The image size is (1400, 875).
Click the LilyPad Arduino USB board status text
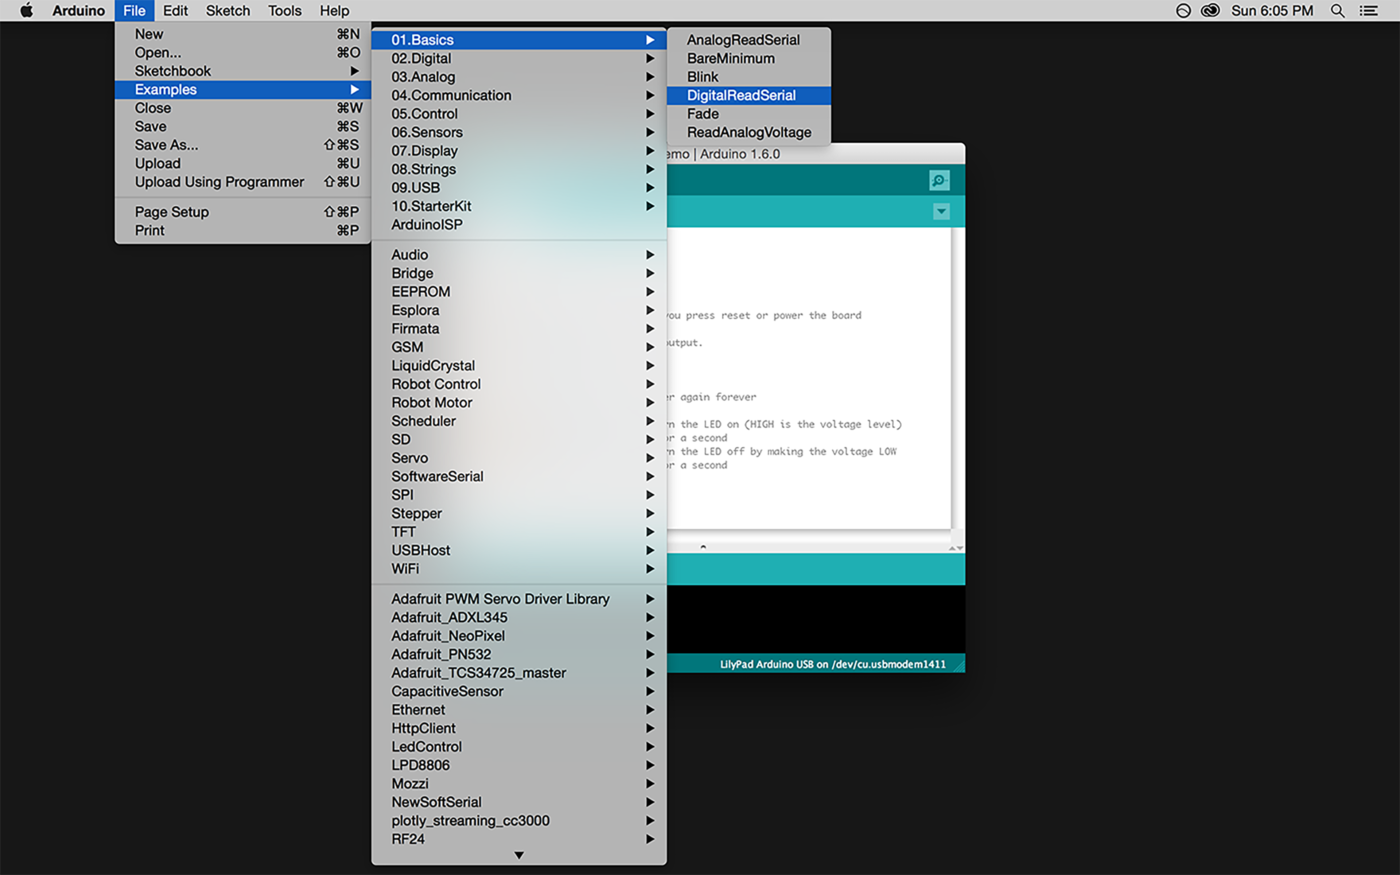[833, 664]
